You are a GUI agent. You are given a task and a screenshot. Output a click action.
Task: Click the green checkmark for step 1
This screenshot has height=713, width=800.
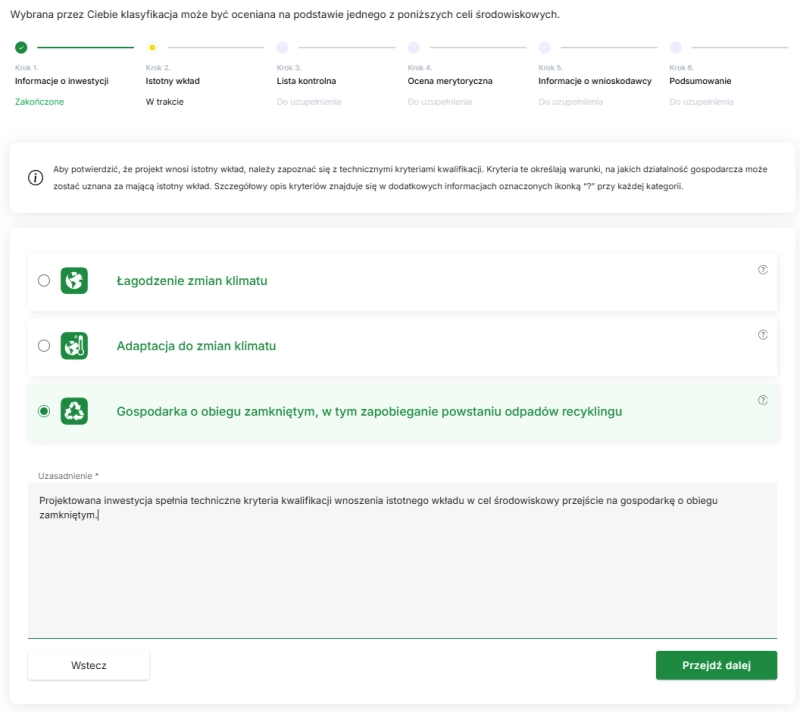click(21, 47)
